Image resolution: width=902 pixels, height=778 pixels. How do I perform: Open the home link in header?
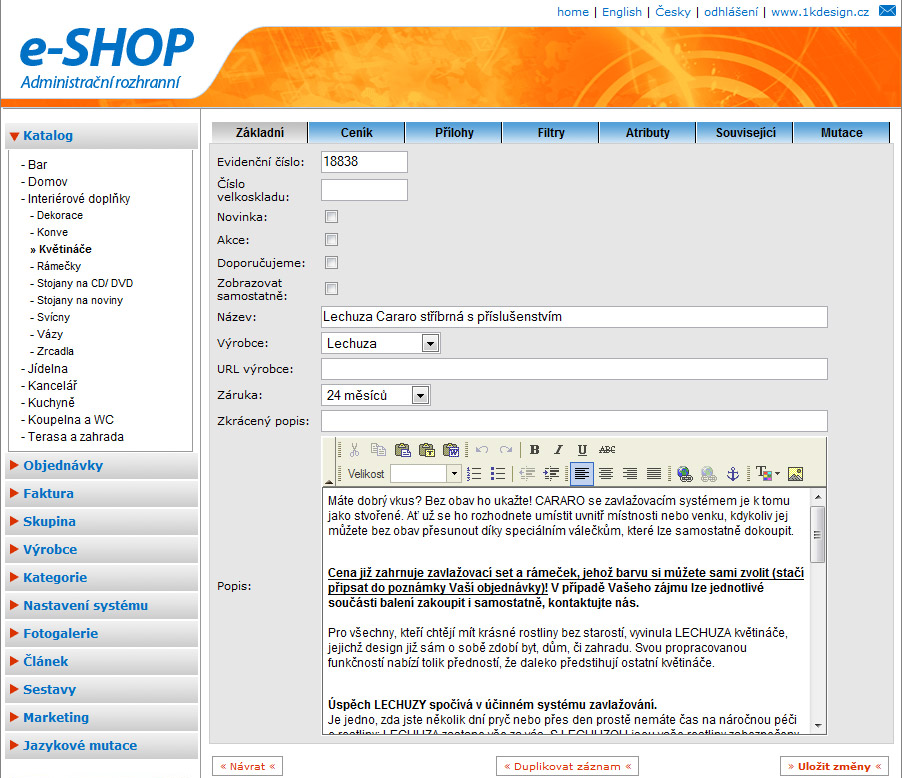click(x=572, y=12)
